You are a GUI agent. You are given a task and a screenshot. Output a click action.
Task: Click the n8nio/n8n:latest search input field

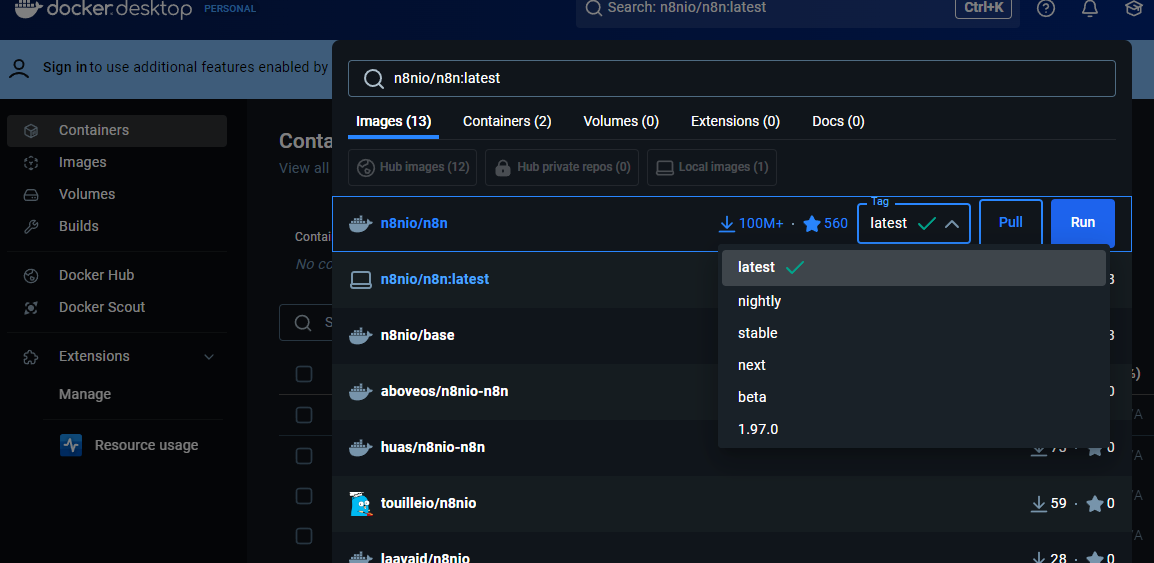click(732, 78)
